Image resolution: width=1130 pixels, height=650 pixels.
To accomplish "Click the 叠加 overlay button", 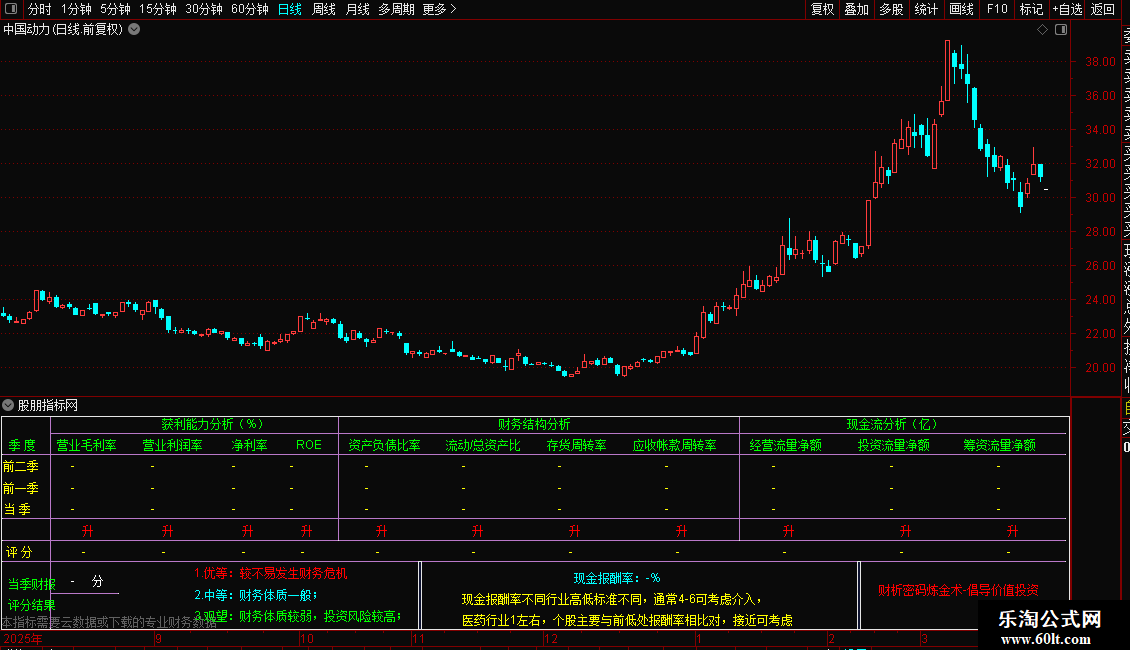I will click(x=857, y=9).
